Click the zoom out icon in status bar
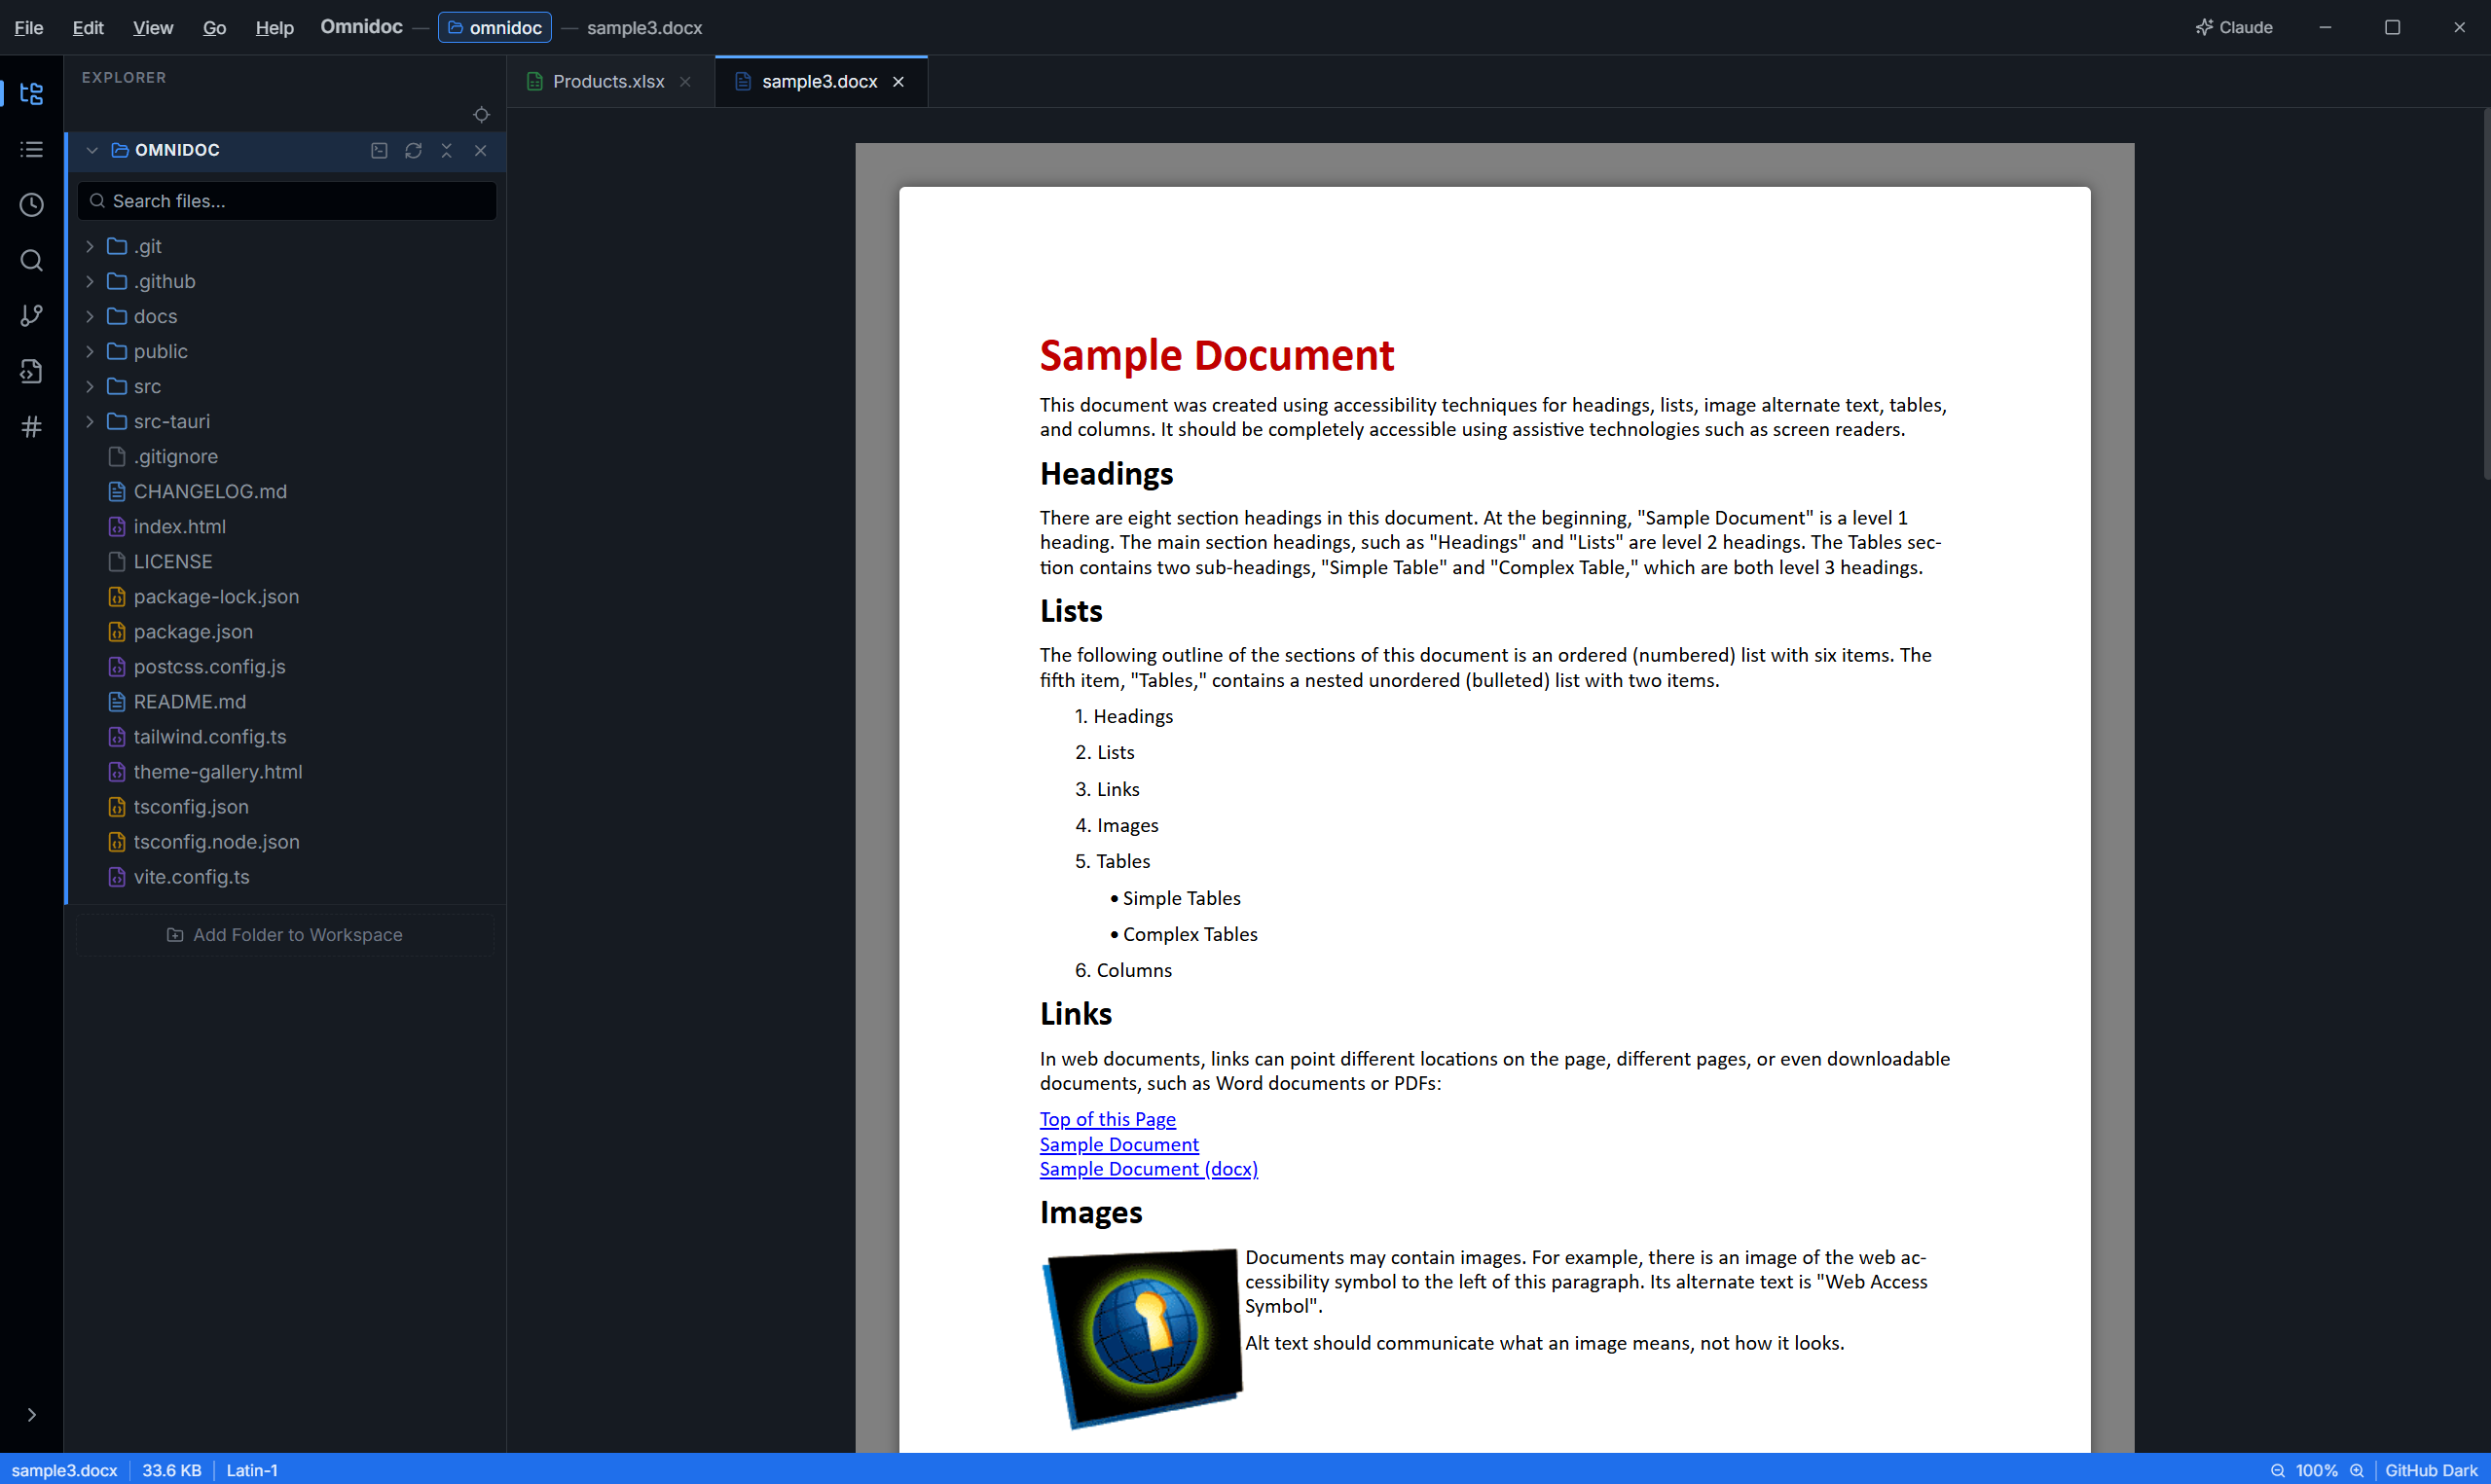Viewport: 2491px width, 1484px height. click(x=2277, y=1471)
